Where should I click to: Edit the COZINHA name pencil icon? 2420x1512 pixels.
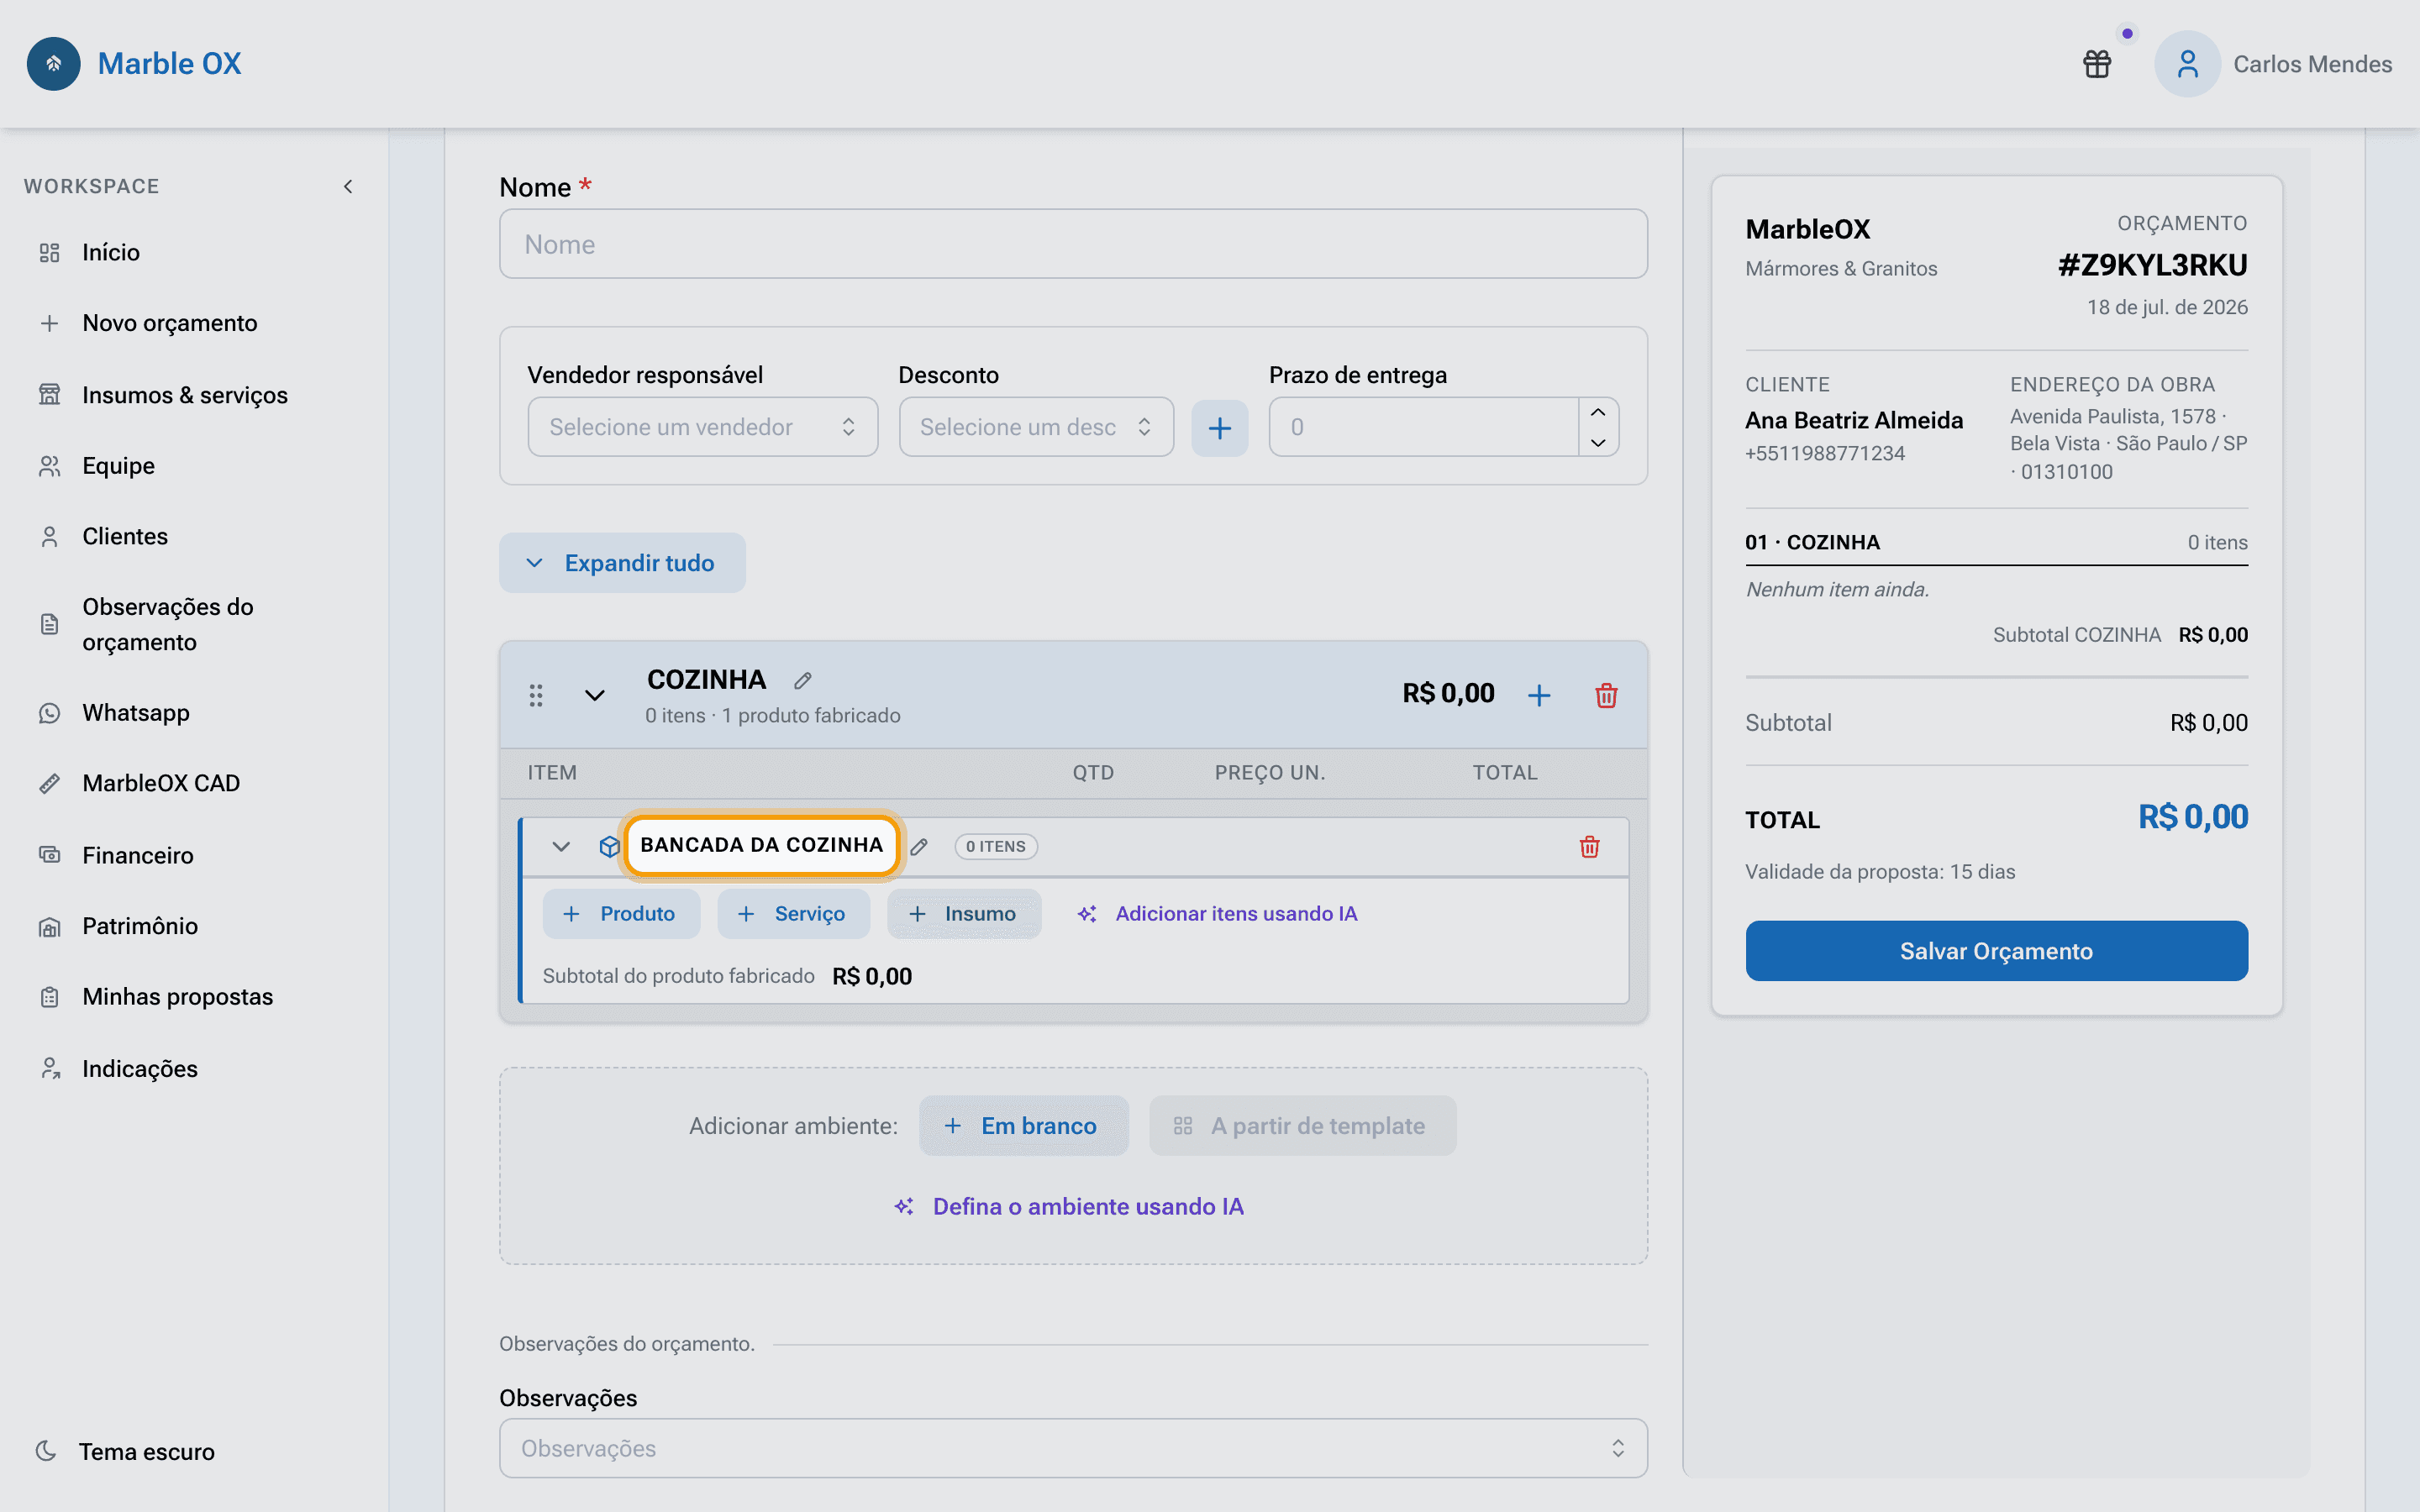(802, 681)
